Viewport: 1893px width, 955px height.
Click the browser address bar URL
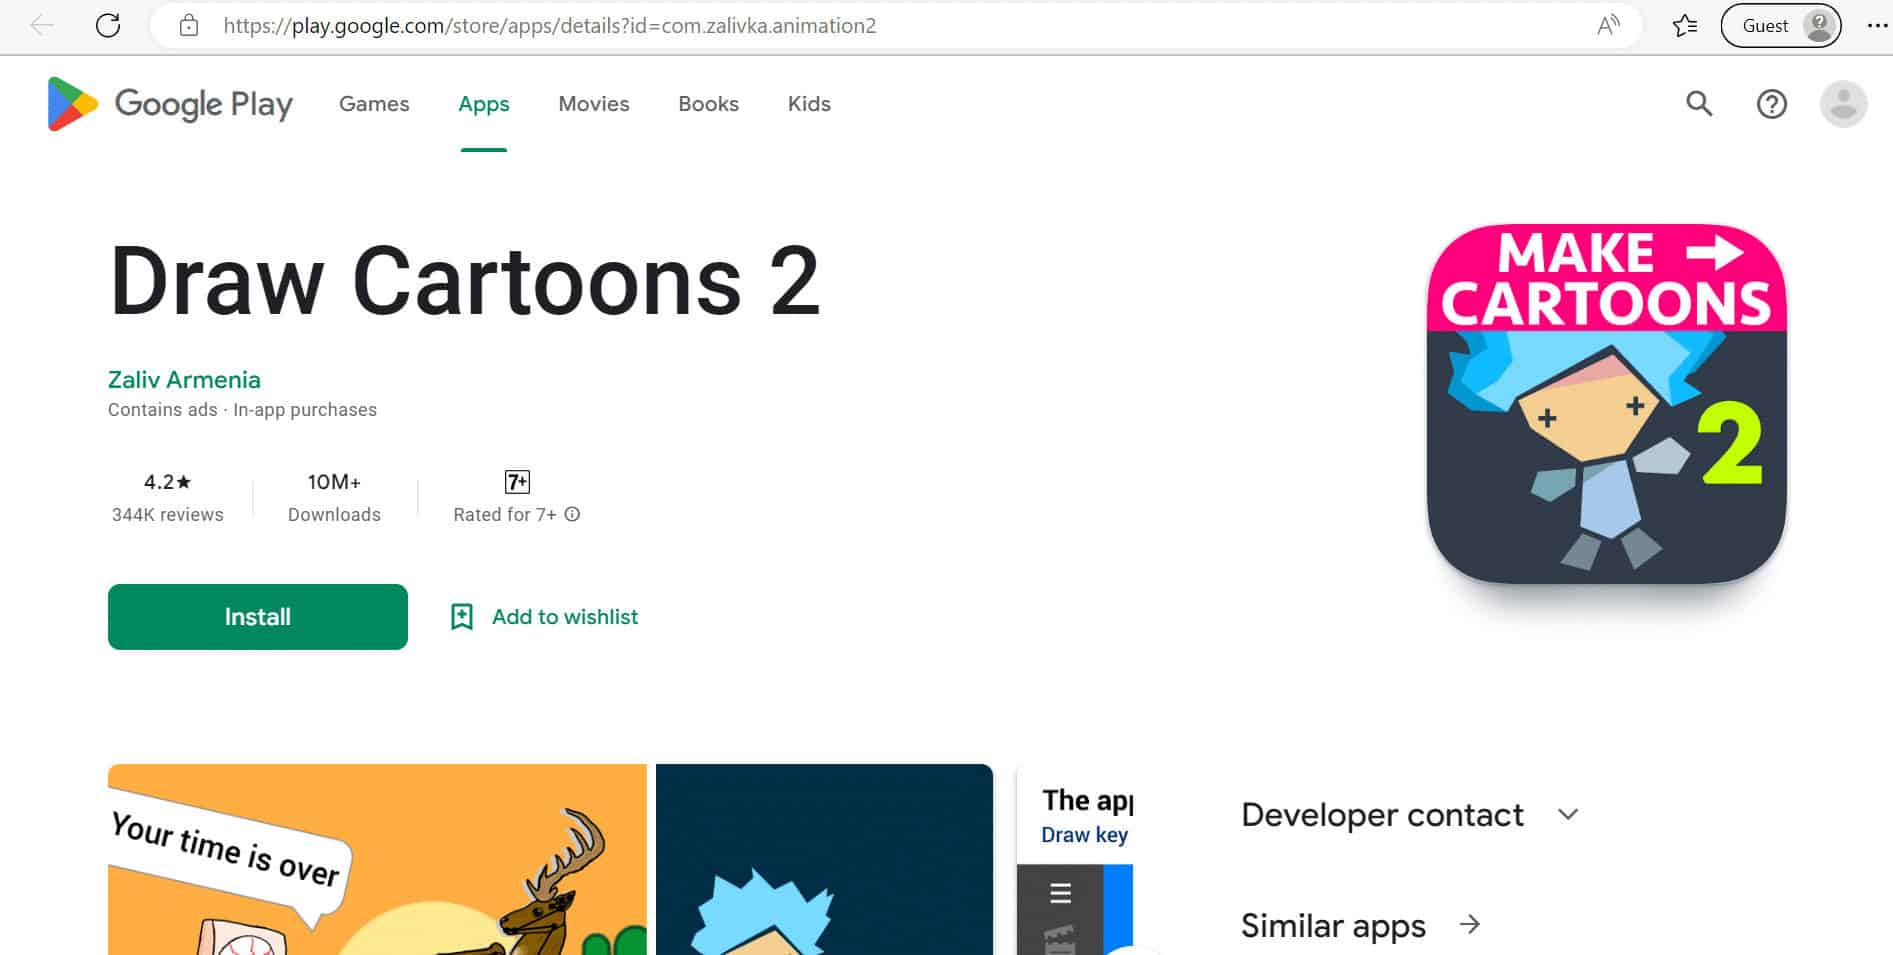[x=550, y=26]
